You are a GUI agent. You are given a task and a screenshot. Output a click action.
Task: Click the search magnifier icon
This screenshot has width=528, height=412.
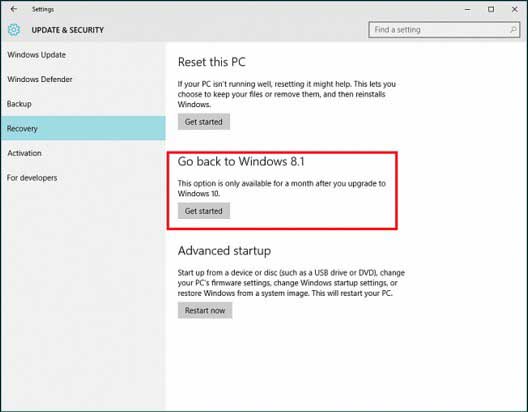pyautogui.click(x=513, y=30)
